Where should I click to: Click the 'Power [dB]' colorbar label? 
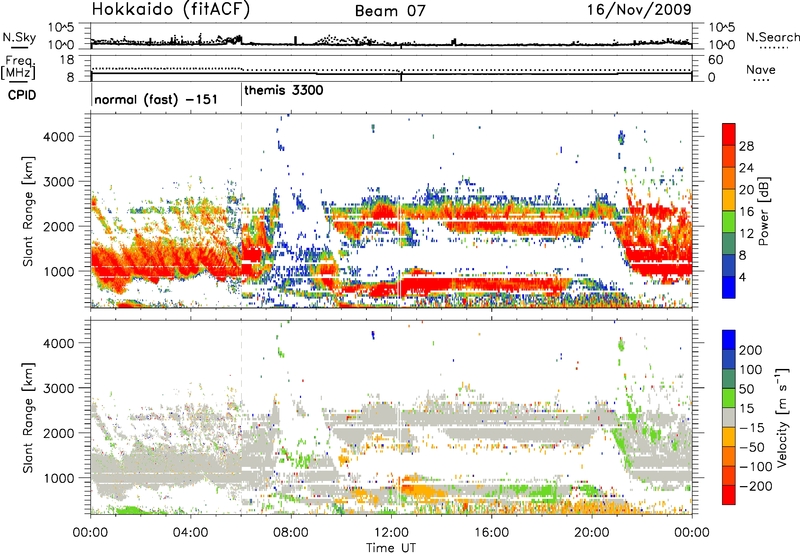click(763, 211)
